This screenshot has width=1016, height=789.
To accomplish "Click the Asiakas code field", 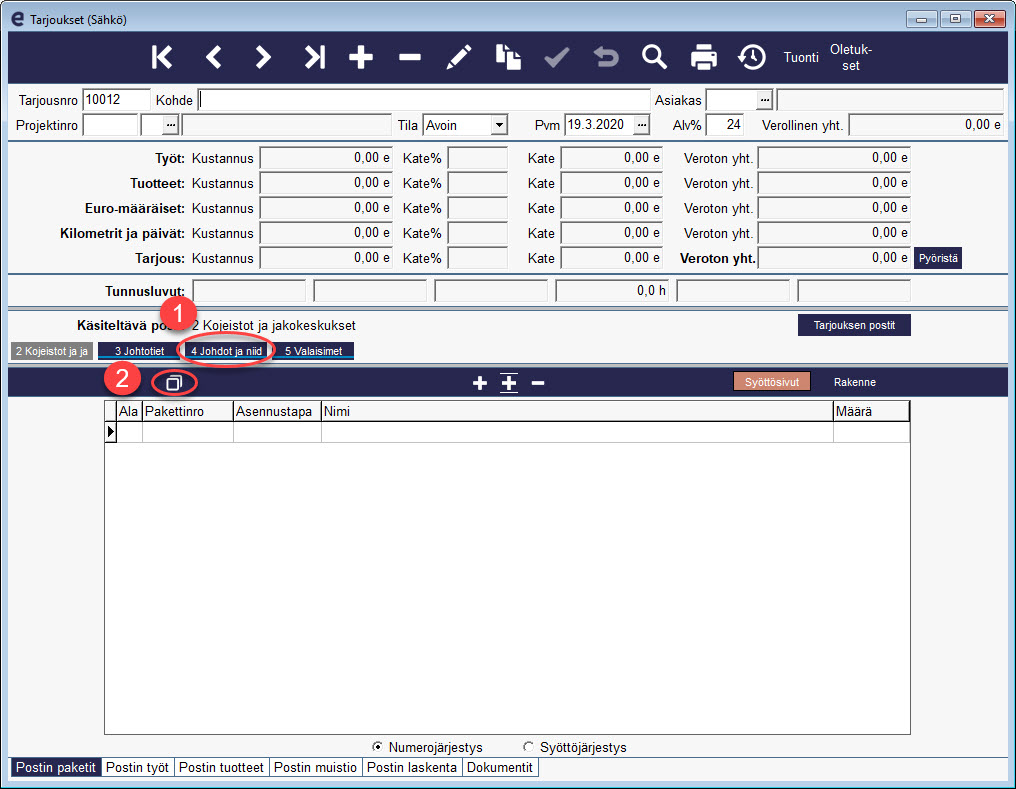I will (x=732, y=100).
